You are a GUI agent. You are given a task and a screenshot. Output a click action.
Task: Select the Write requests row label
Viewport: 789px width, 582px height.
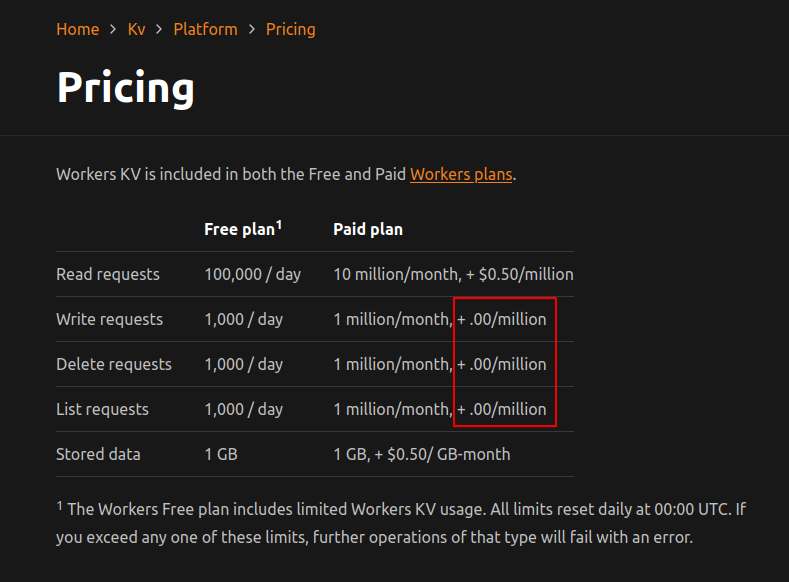109,319
